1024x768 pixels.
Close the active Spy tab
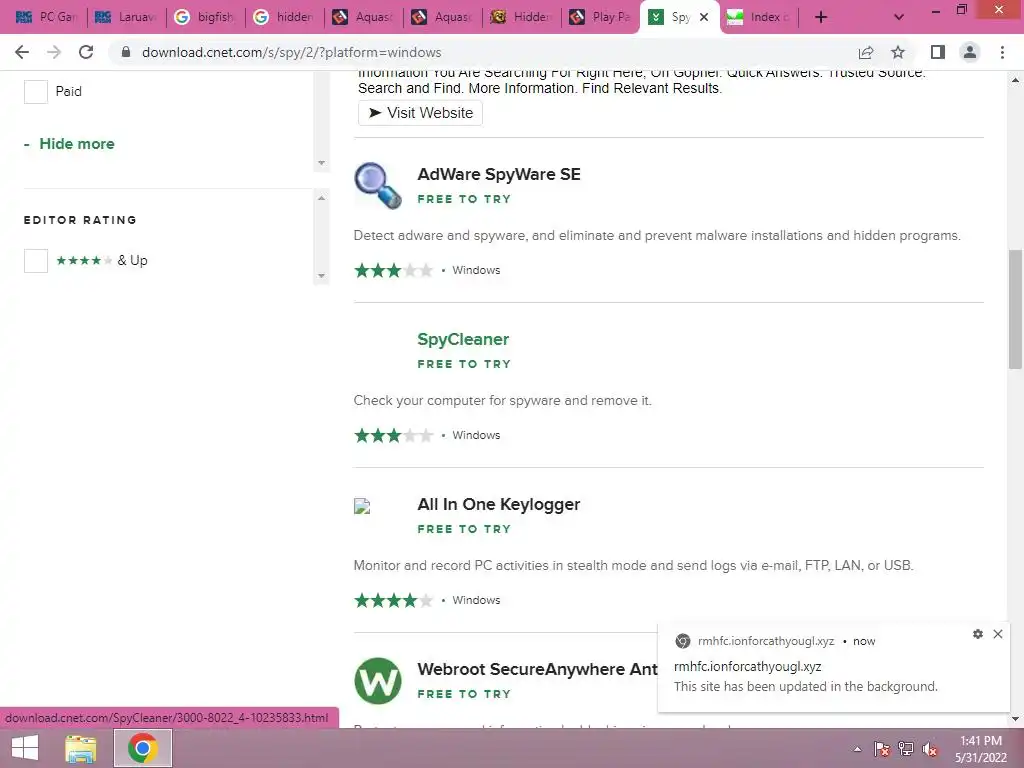point(704,17)
